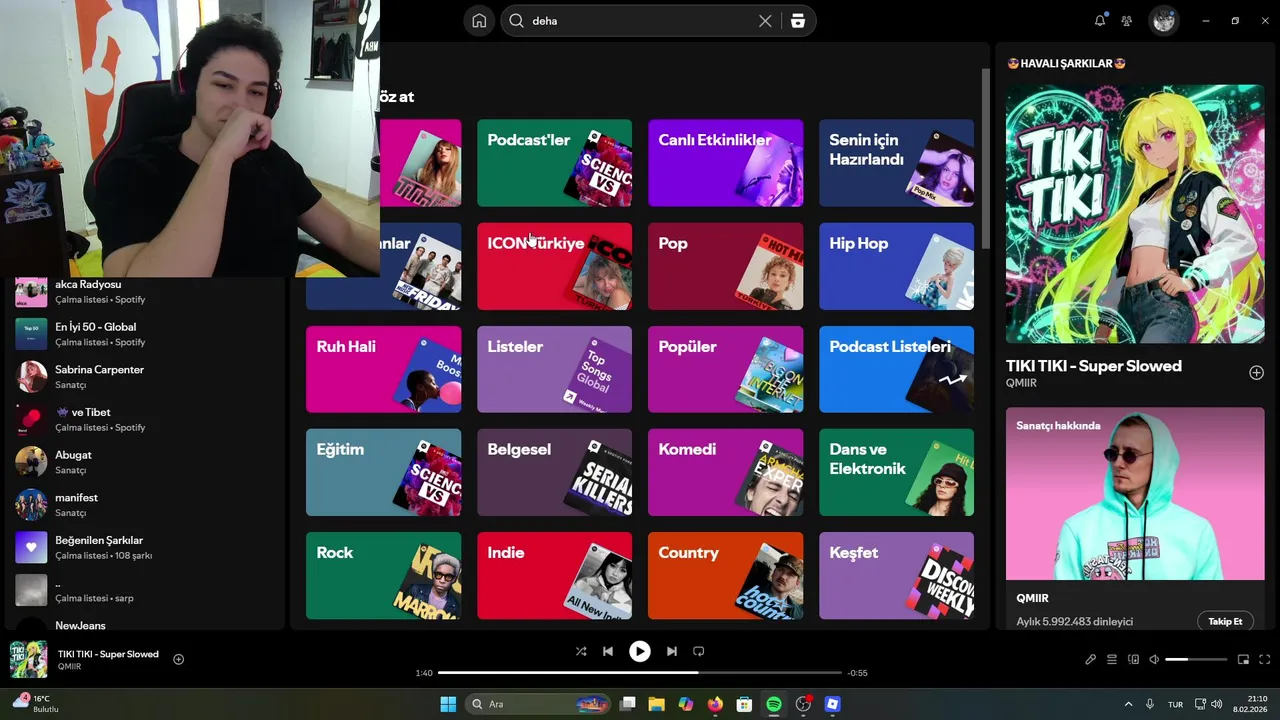1280x720 pixels.
Task: Open the Indie category
Action: tap(554, 575)
